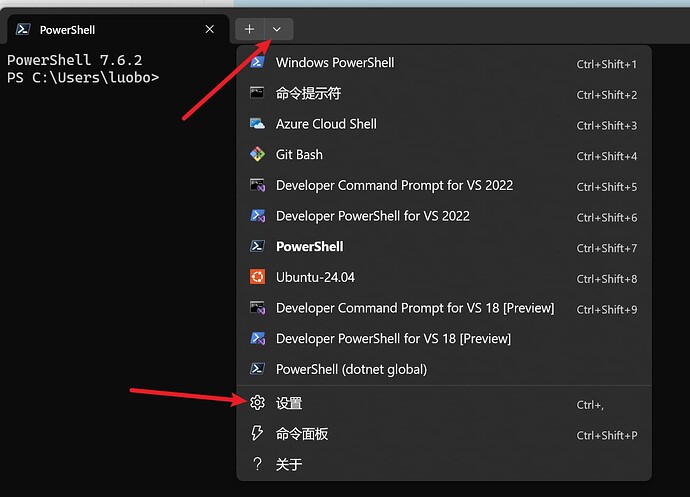690x497 pixels.
Task: Click the Ubuntu-24.04 orange logo icon
Action: [257, 277]
